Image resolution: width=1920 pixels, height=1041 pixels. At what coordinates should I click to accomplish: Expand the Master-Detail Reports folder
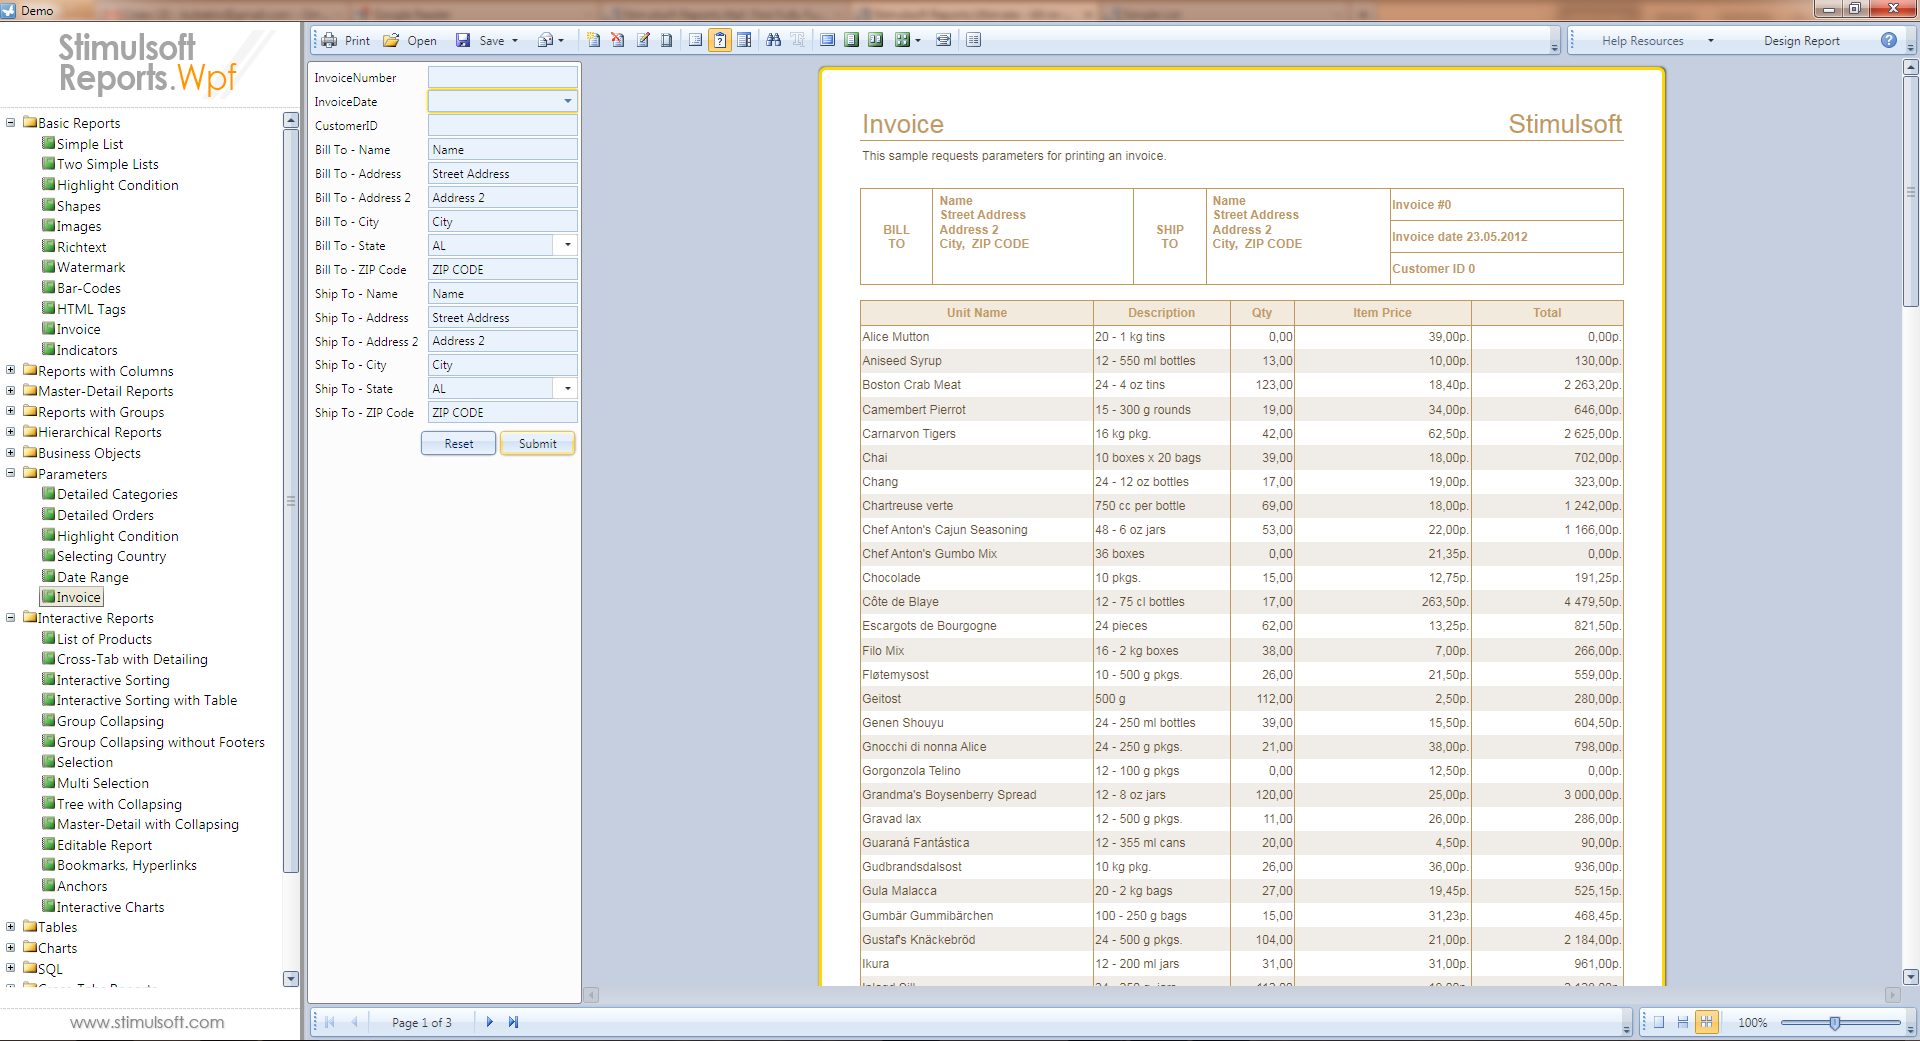11,391
